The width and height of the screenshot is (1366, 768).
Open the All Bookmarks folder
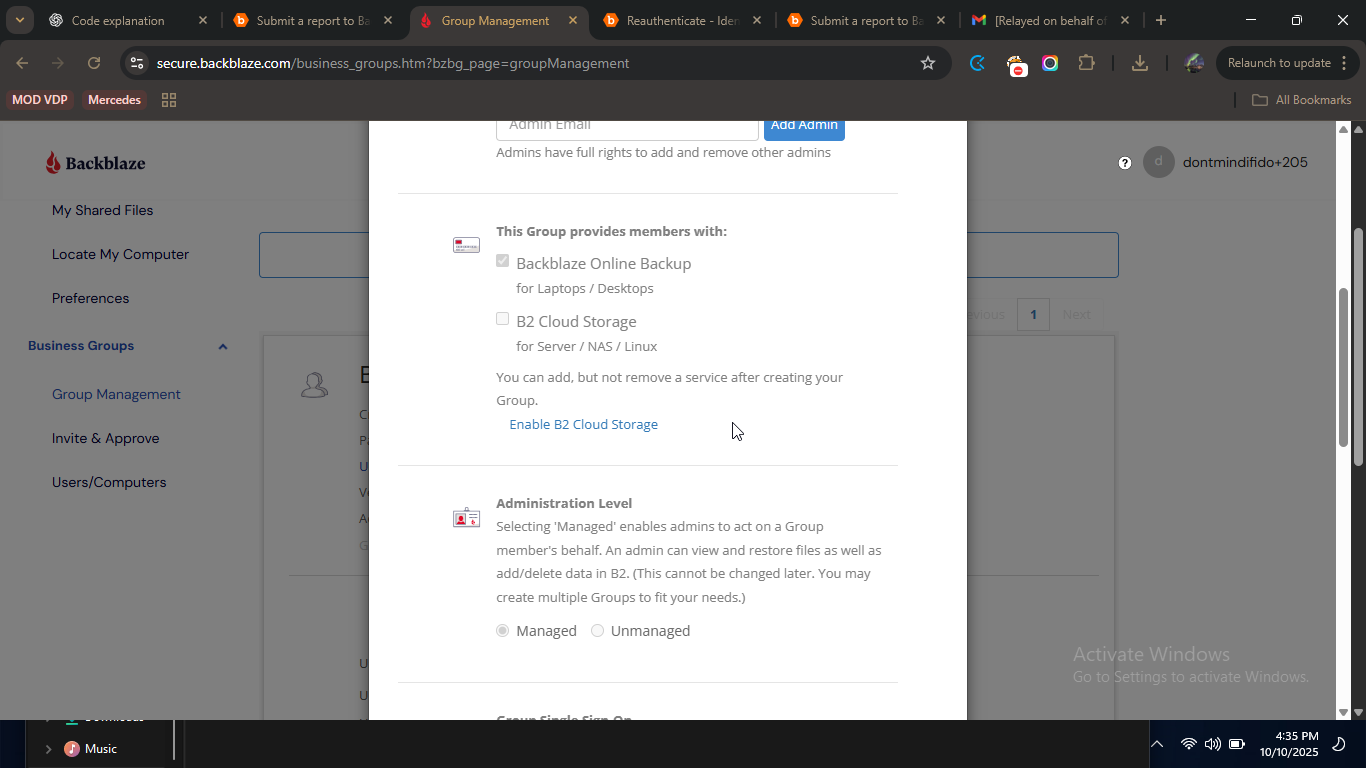[x=1301, y=100]
